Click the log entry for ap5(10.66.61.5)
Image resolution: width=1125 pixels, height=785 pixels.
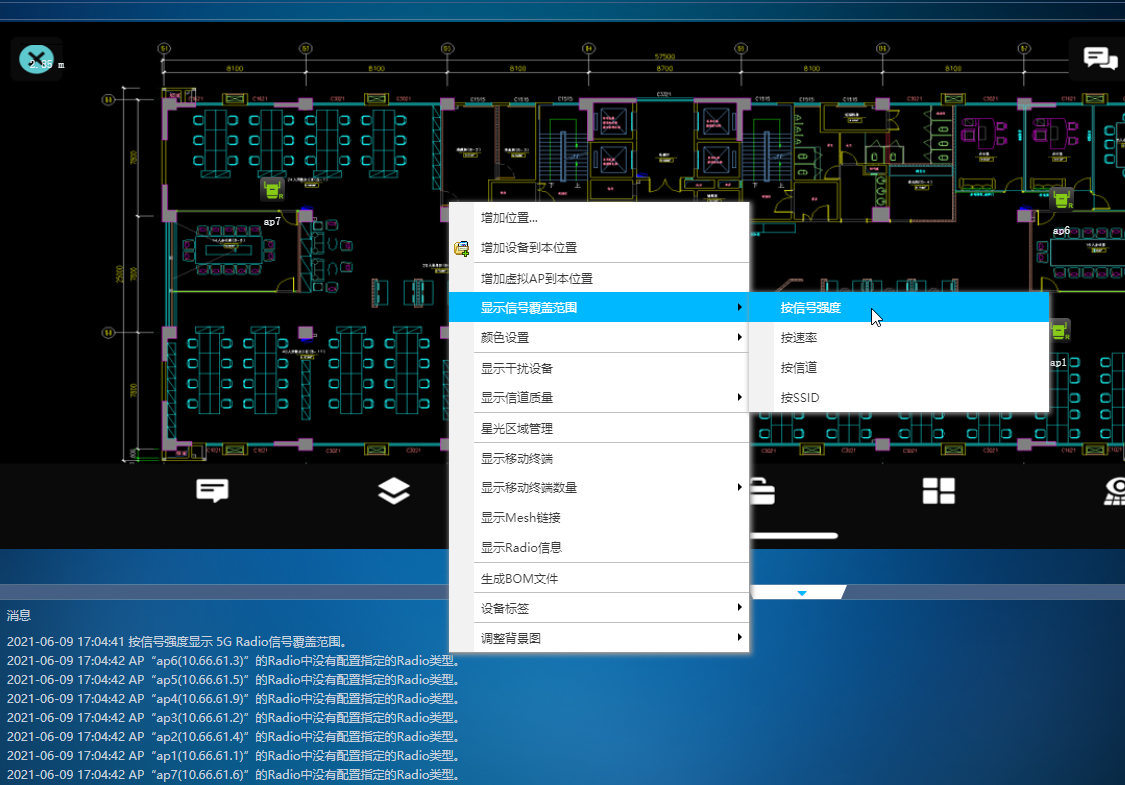coord(234,680)
